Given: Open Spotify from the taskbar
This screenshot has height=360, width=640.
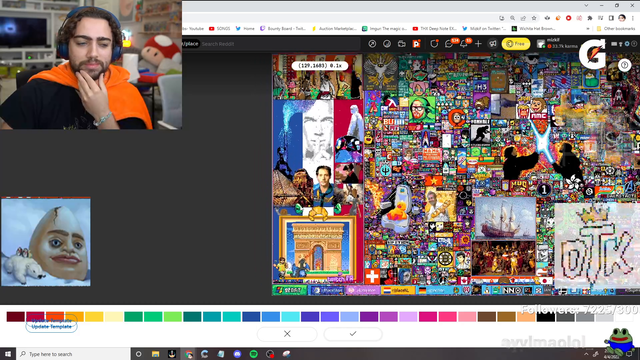Looking at the screenshot, I should point(253,354).
